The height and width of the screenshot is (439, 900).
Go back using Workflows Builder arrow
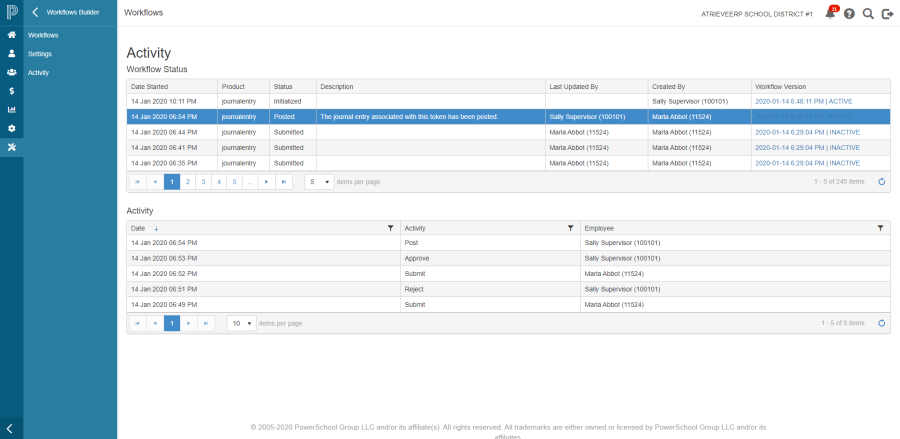point(35,13)
